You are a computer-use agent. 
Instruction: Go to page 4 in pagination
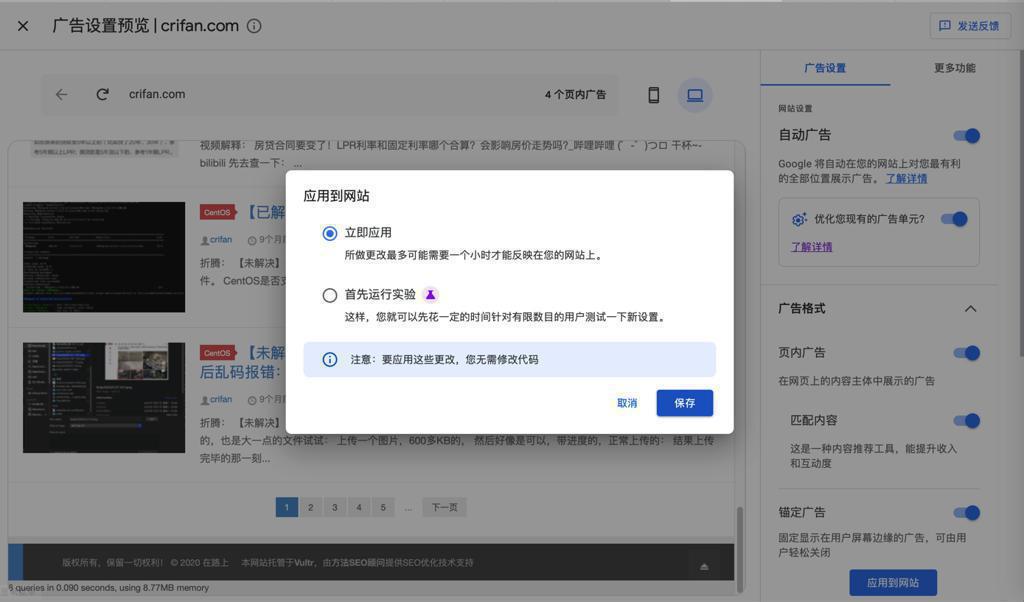[359, 507]
